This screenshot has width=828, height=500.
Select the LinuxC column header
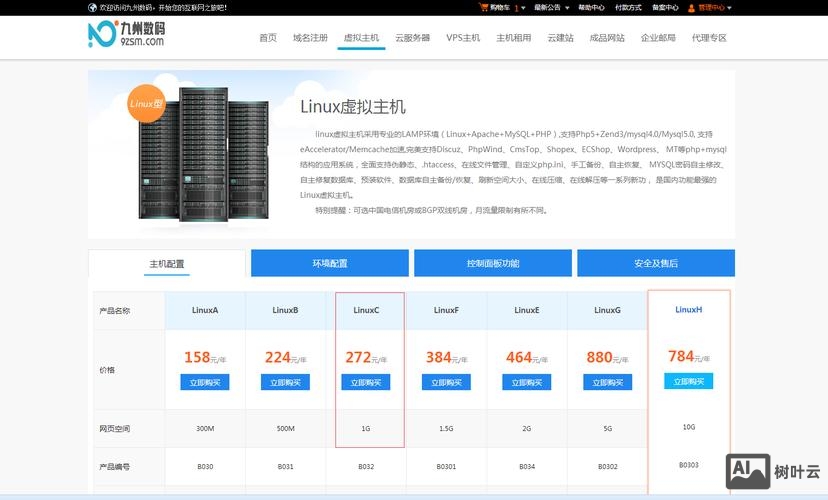point(366,310)
